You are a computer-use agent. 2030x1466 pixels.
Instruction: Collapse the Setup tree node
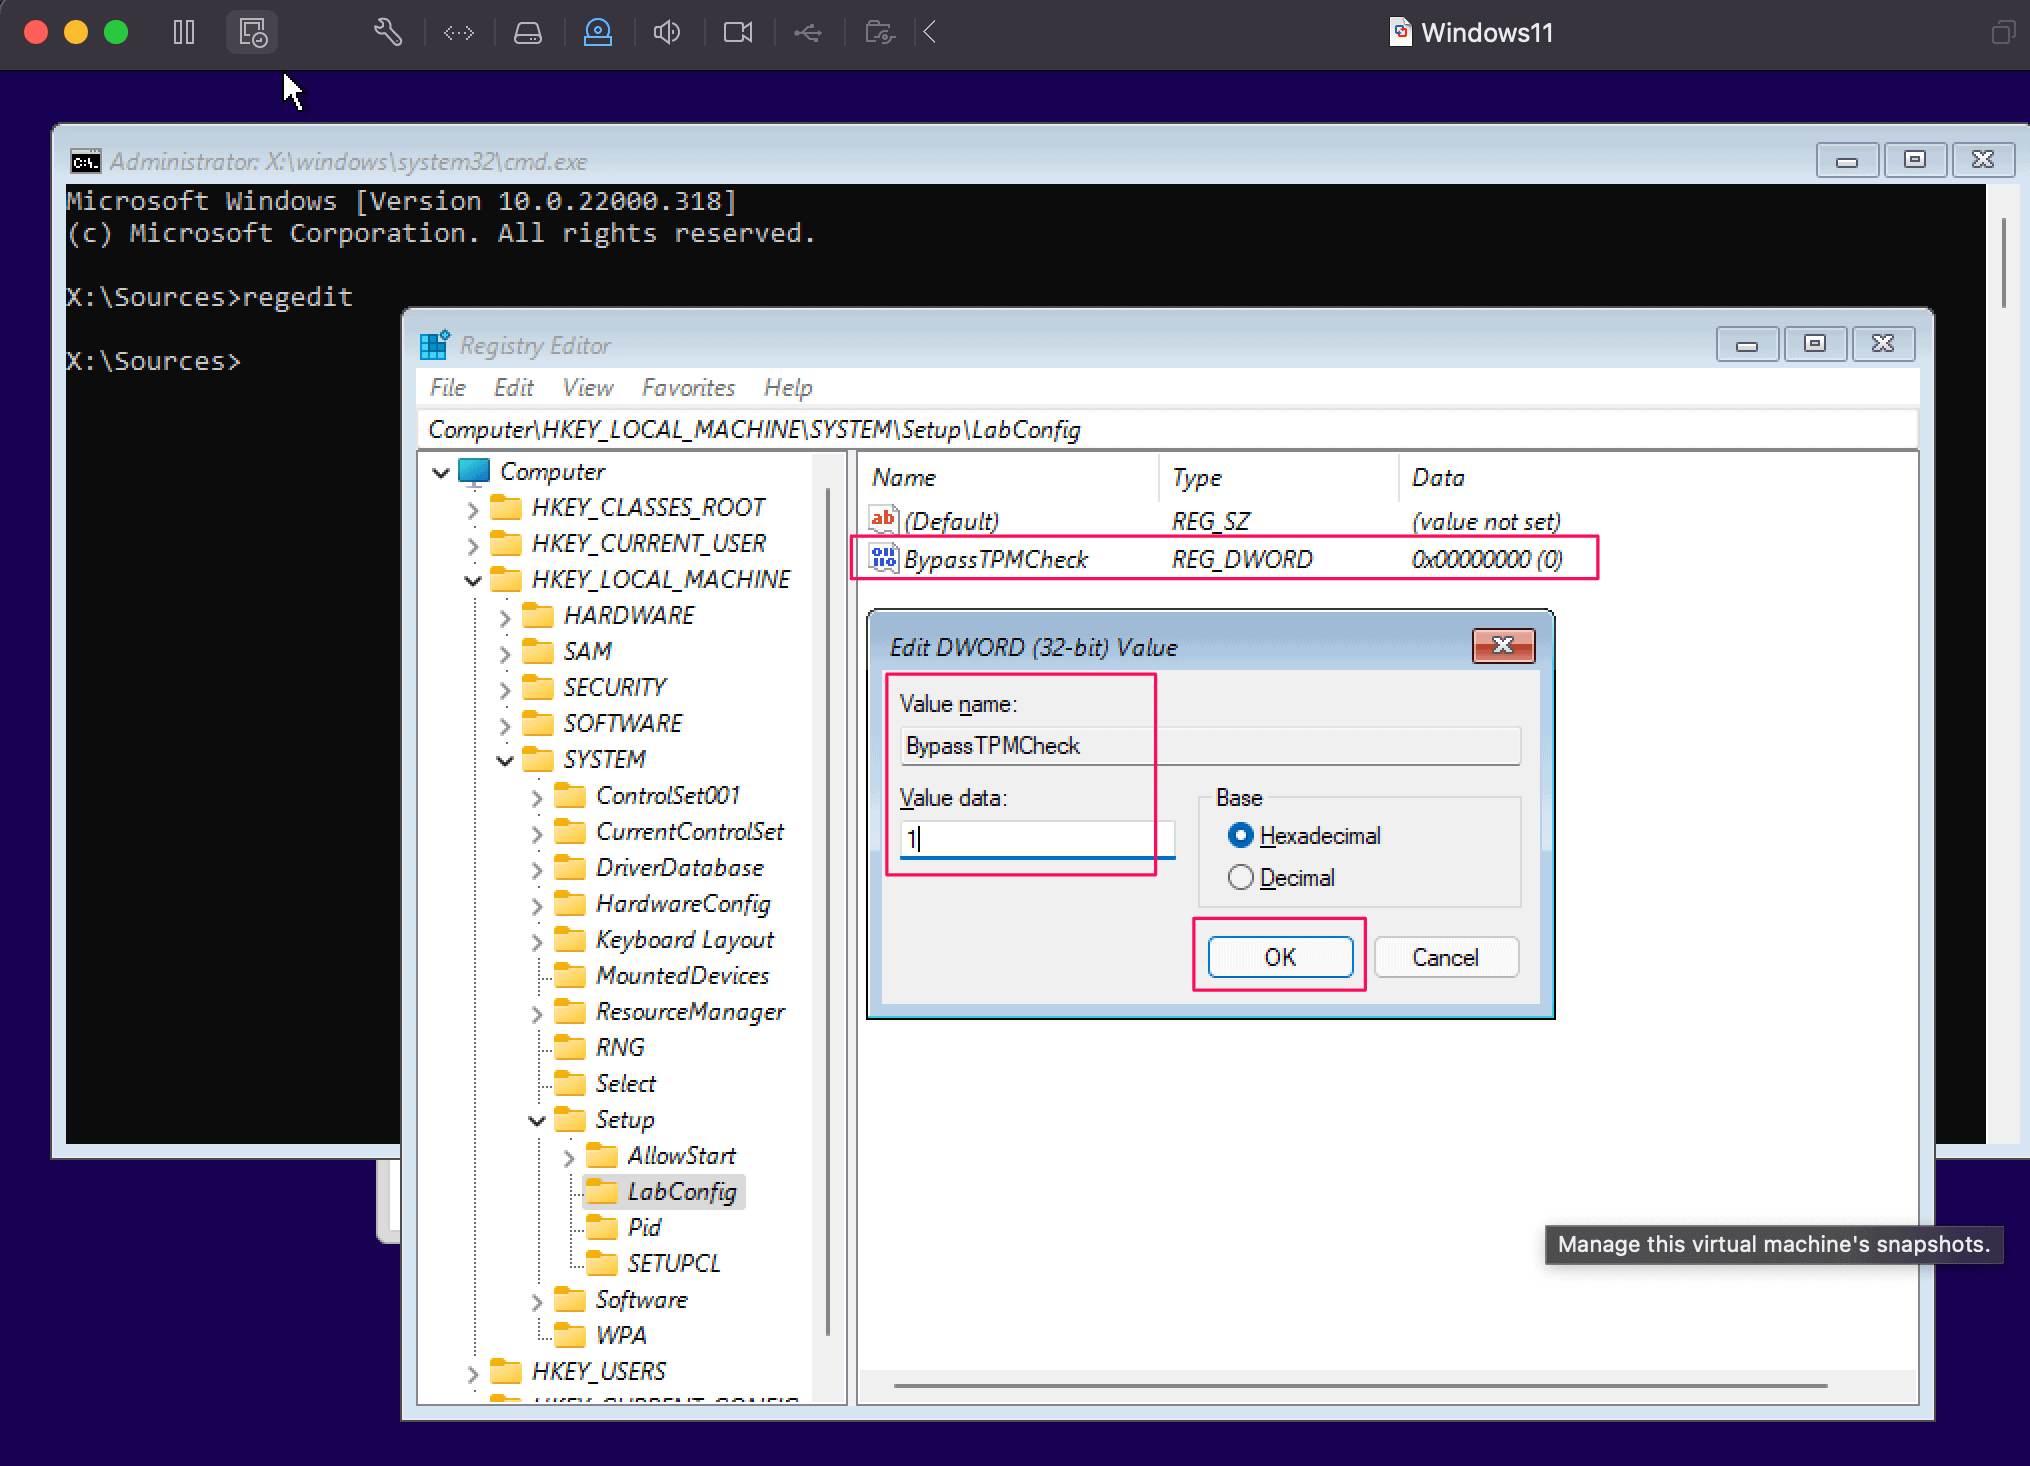pyautogui.click(x=537, y=1120)
